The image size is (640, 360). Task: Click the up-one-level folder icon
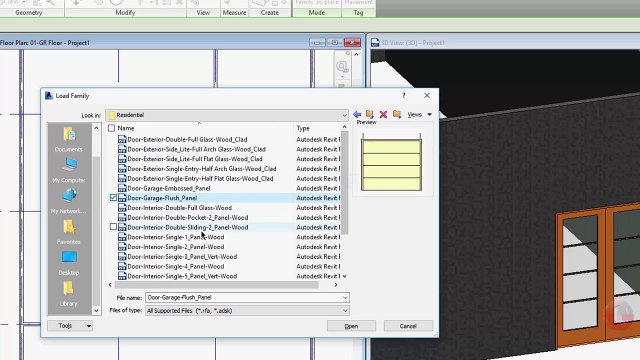(370, 114)
